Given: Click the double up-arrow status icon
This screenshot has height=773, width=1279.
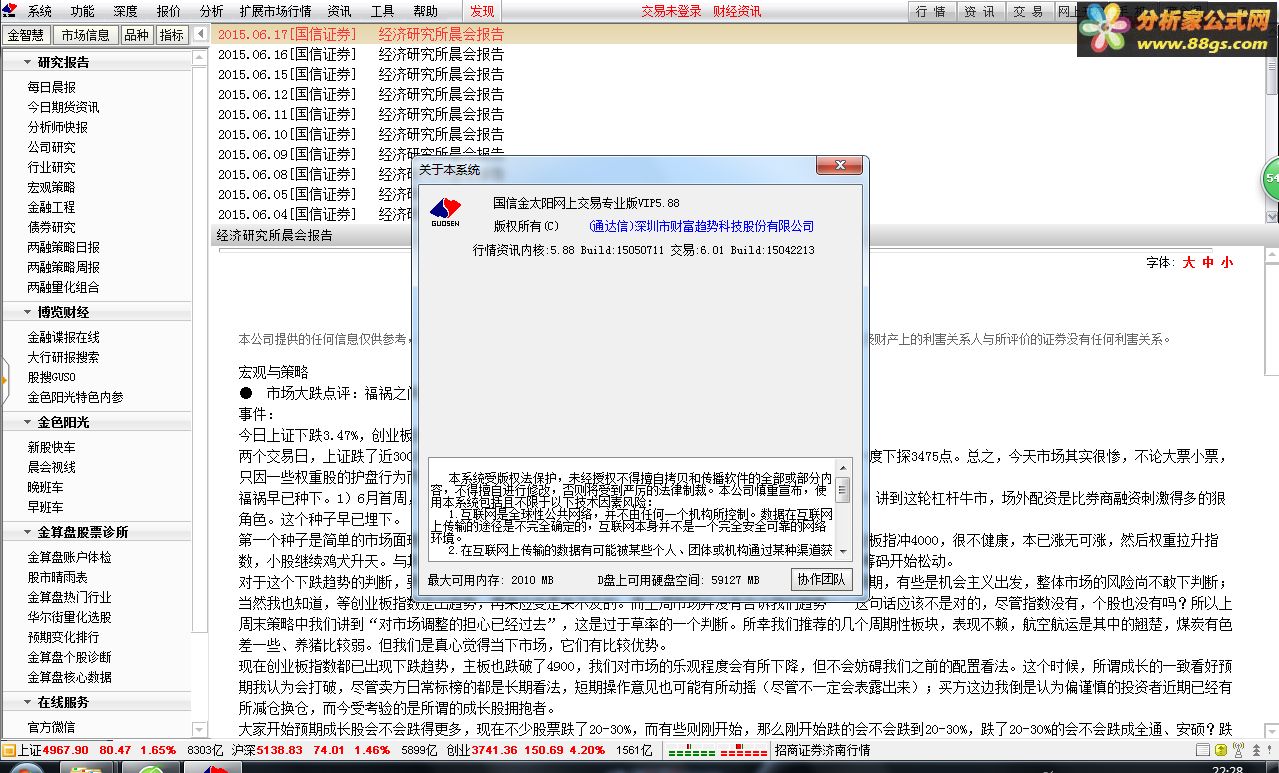Looking at the screenshot, I should 1256,750.
